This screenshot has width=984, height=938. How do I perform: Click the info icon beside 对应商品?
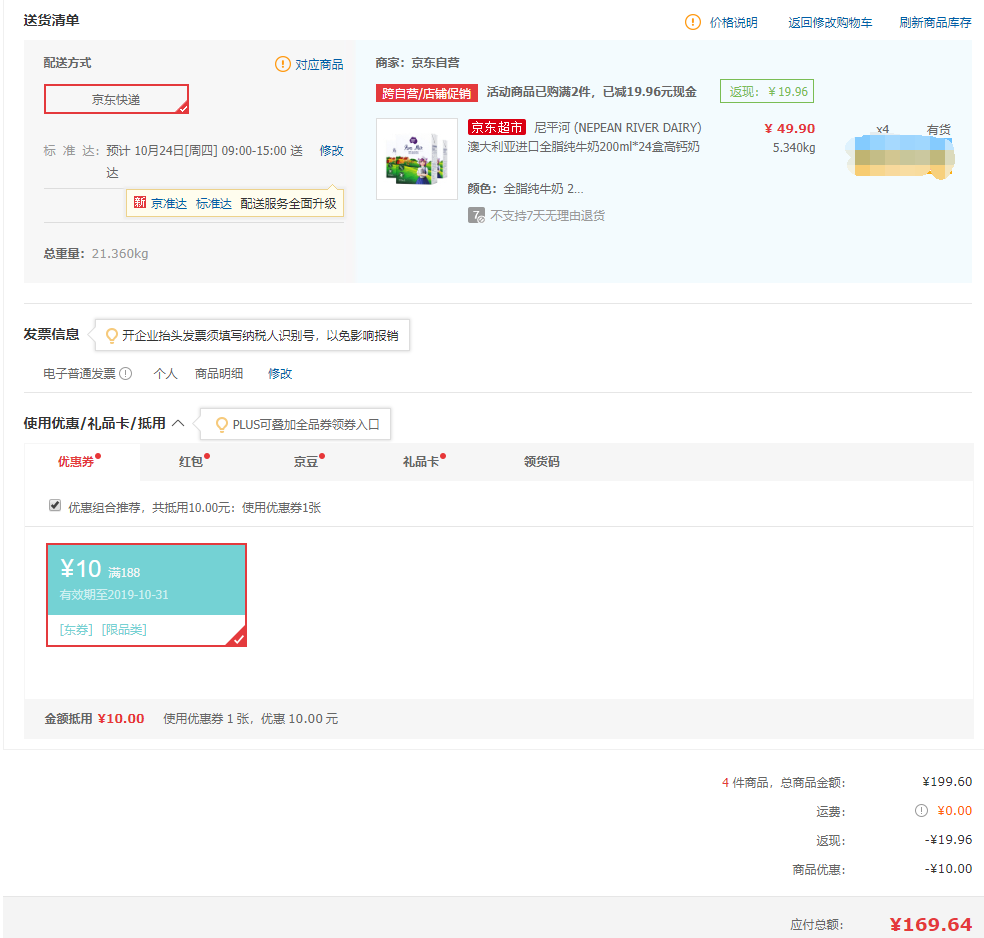point(282,64)
